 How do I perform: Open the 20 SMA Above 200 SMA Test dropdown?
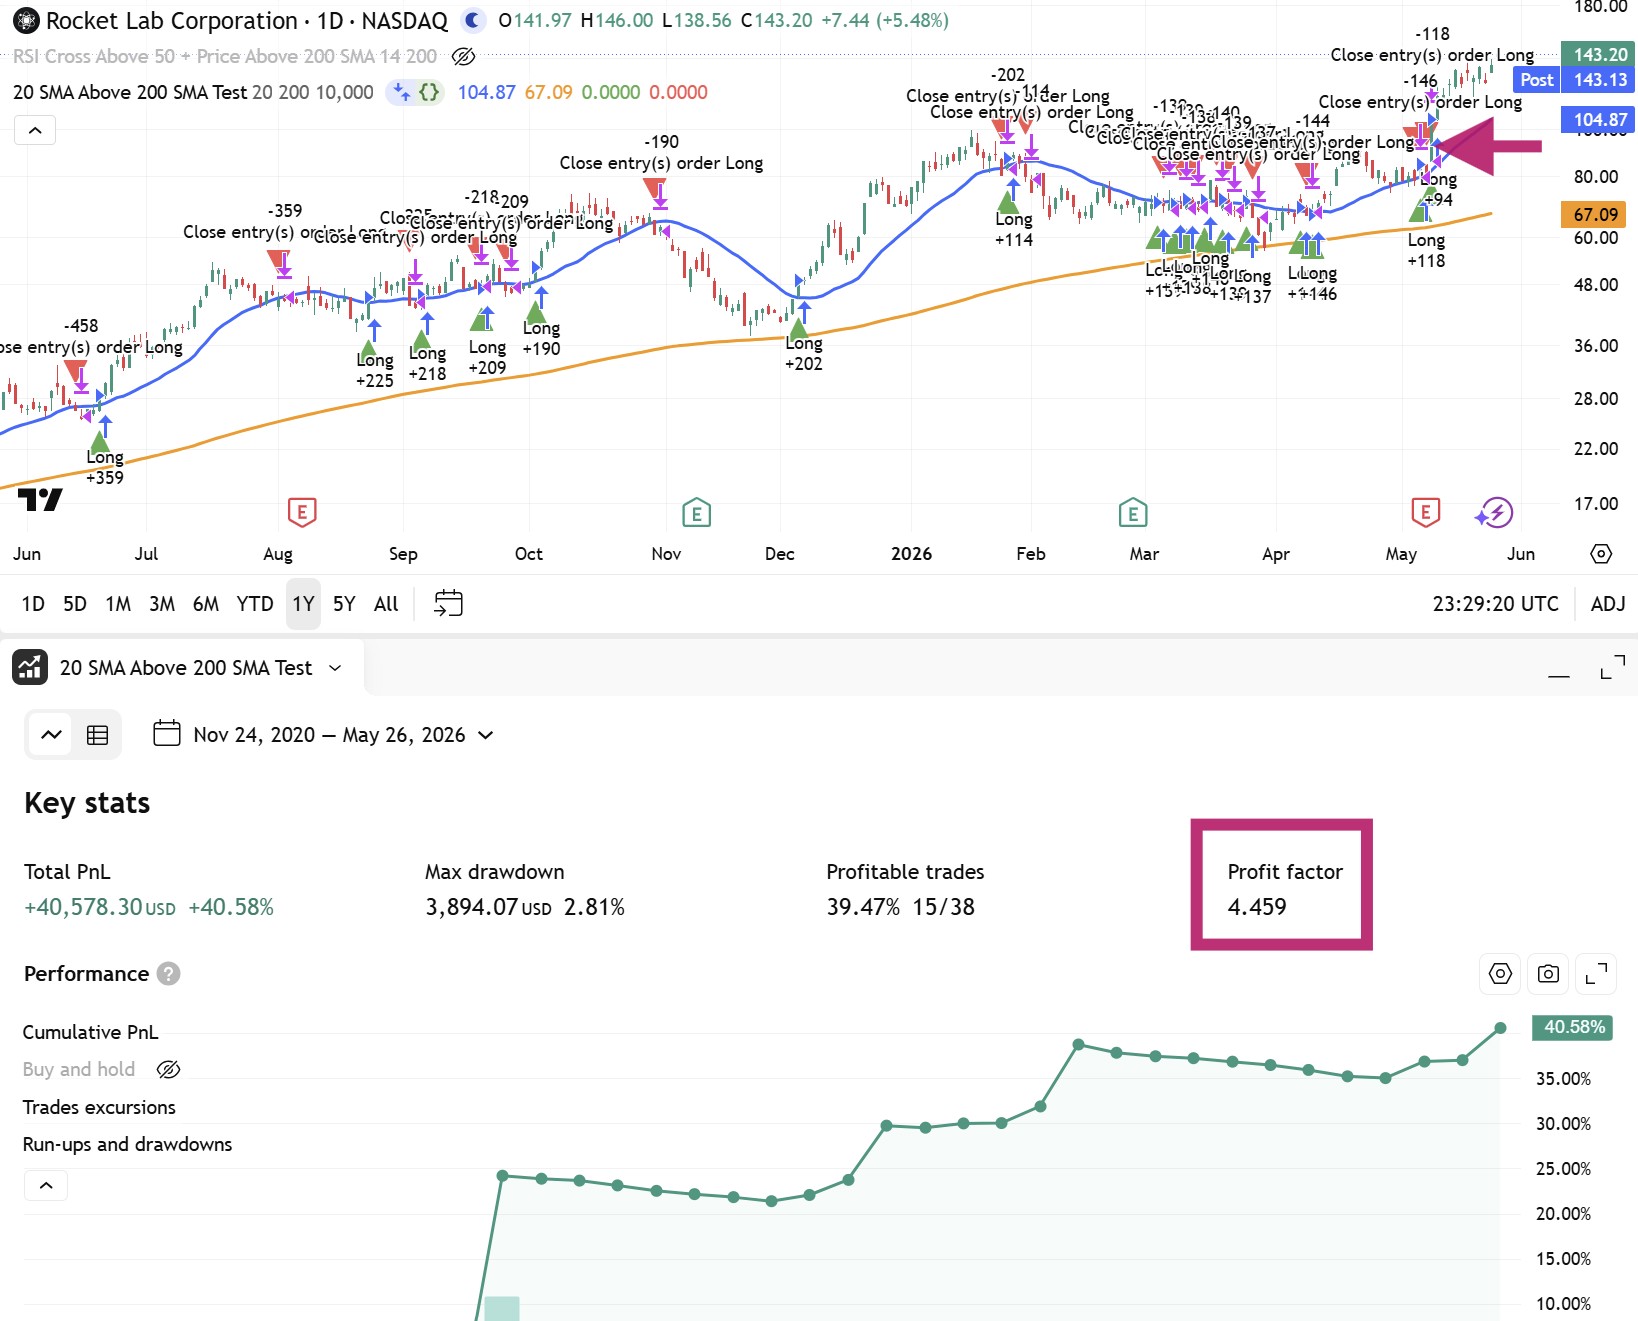point(201,668)
